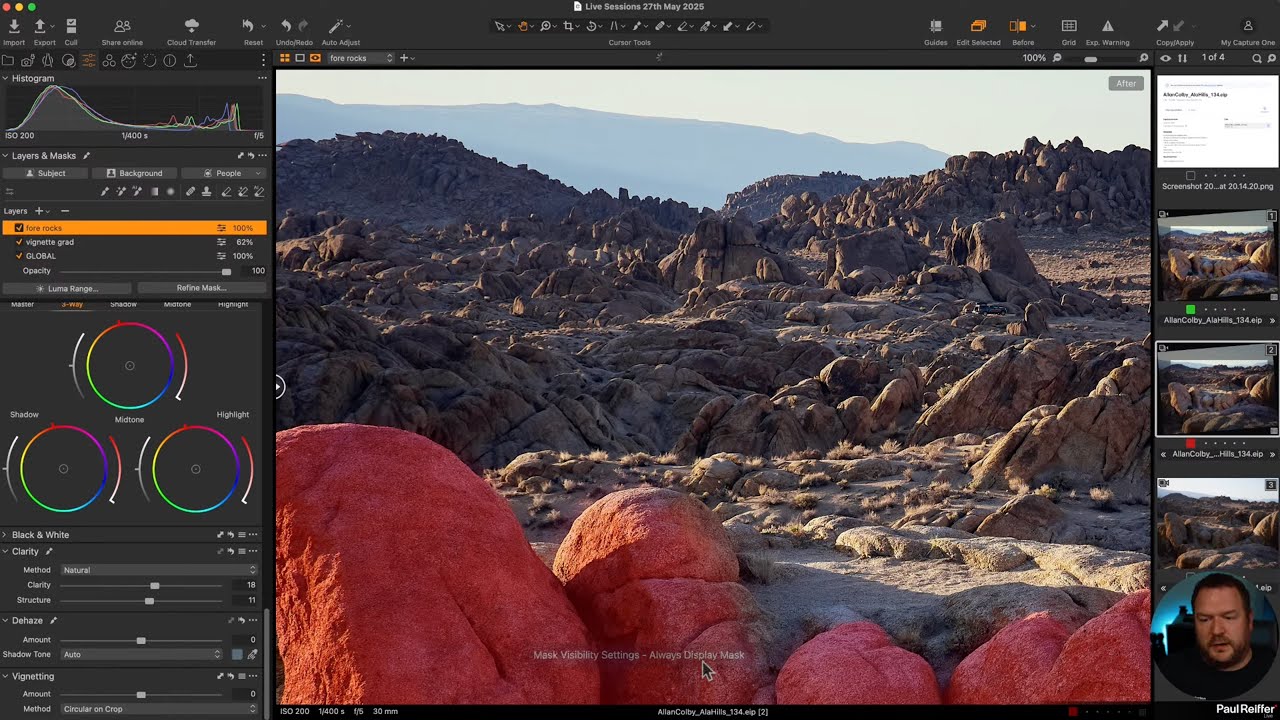Switch to multi-view grid viewer mode

point(284,58)
